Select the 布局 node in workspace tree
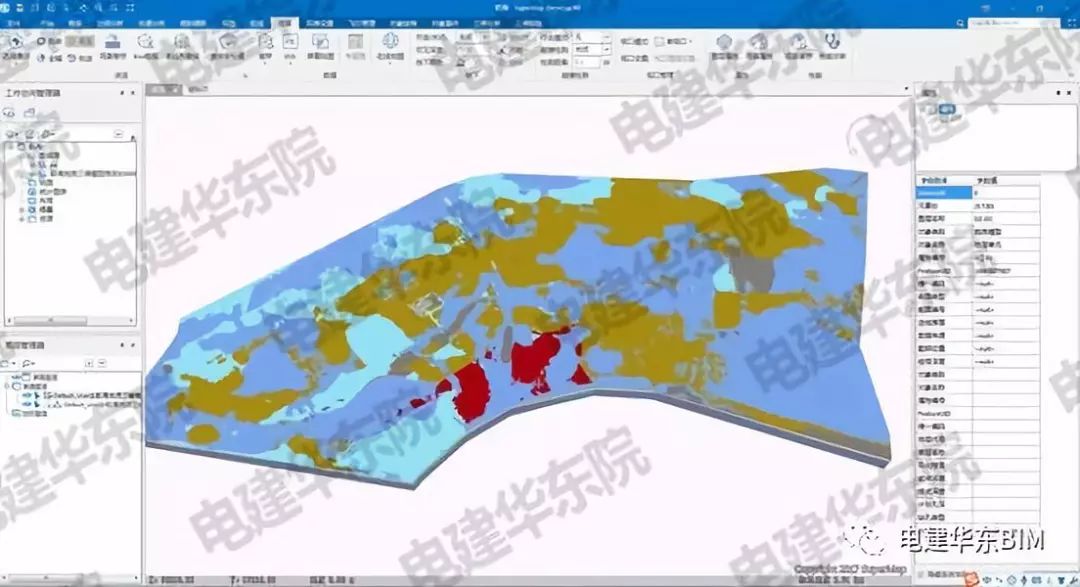This screenshot has height=587, width=1080. pyautogui.click(x=45, y=200)
